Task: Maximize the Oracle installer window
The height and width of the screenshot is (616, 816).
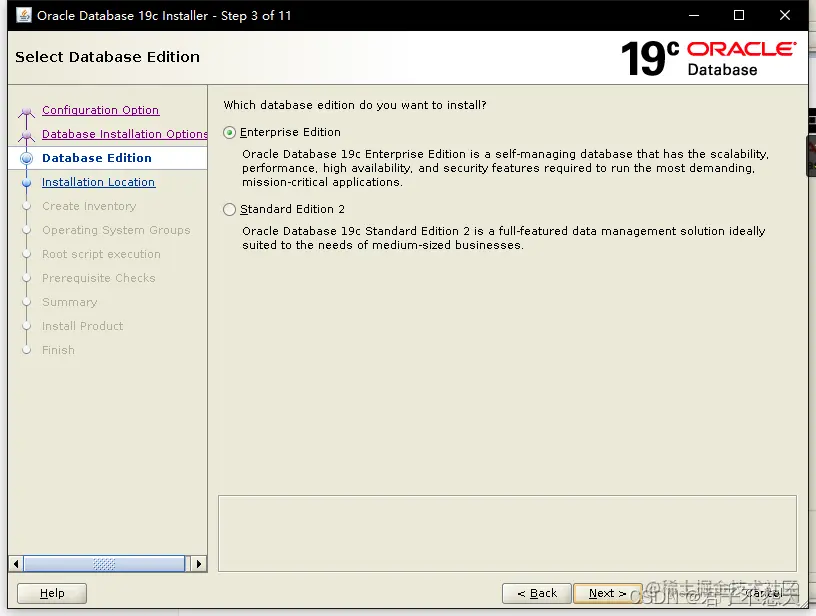Action: tap(739, 15)
